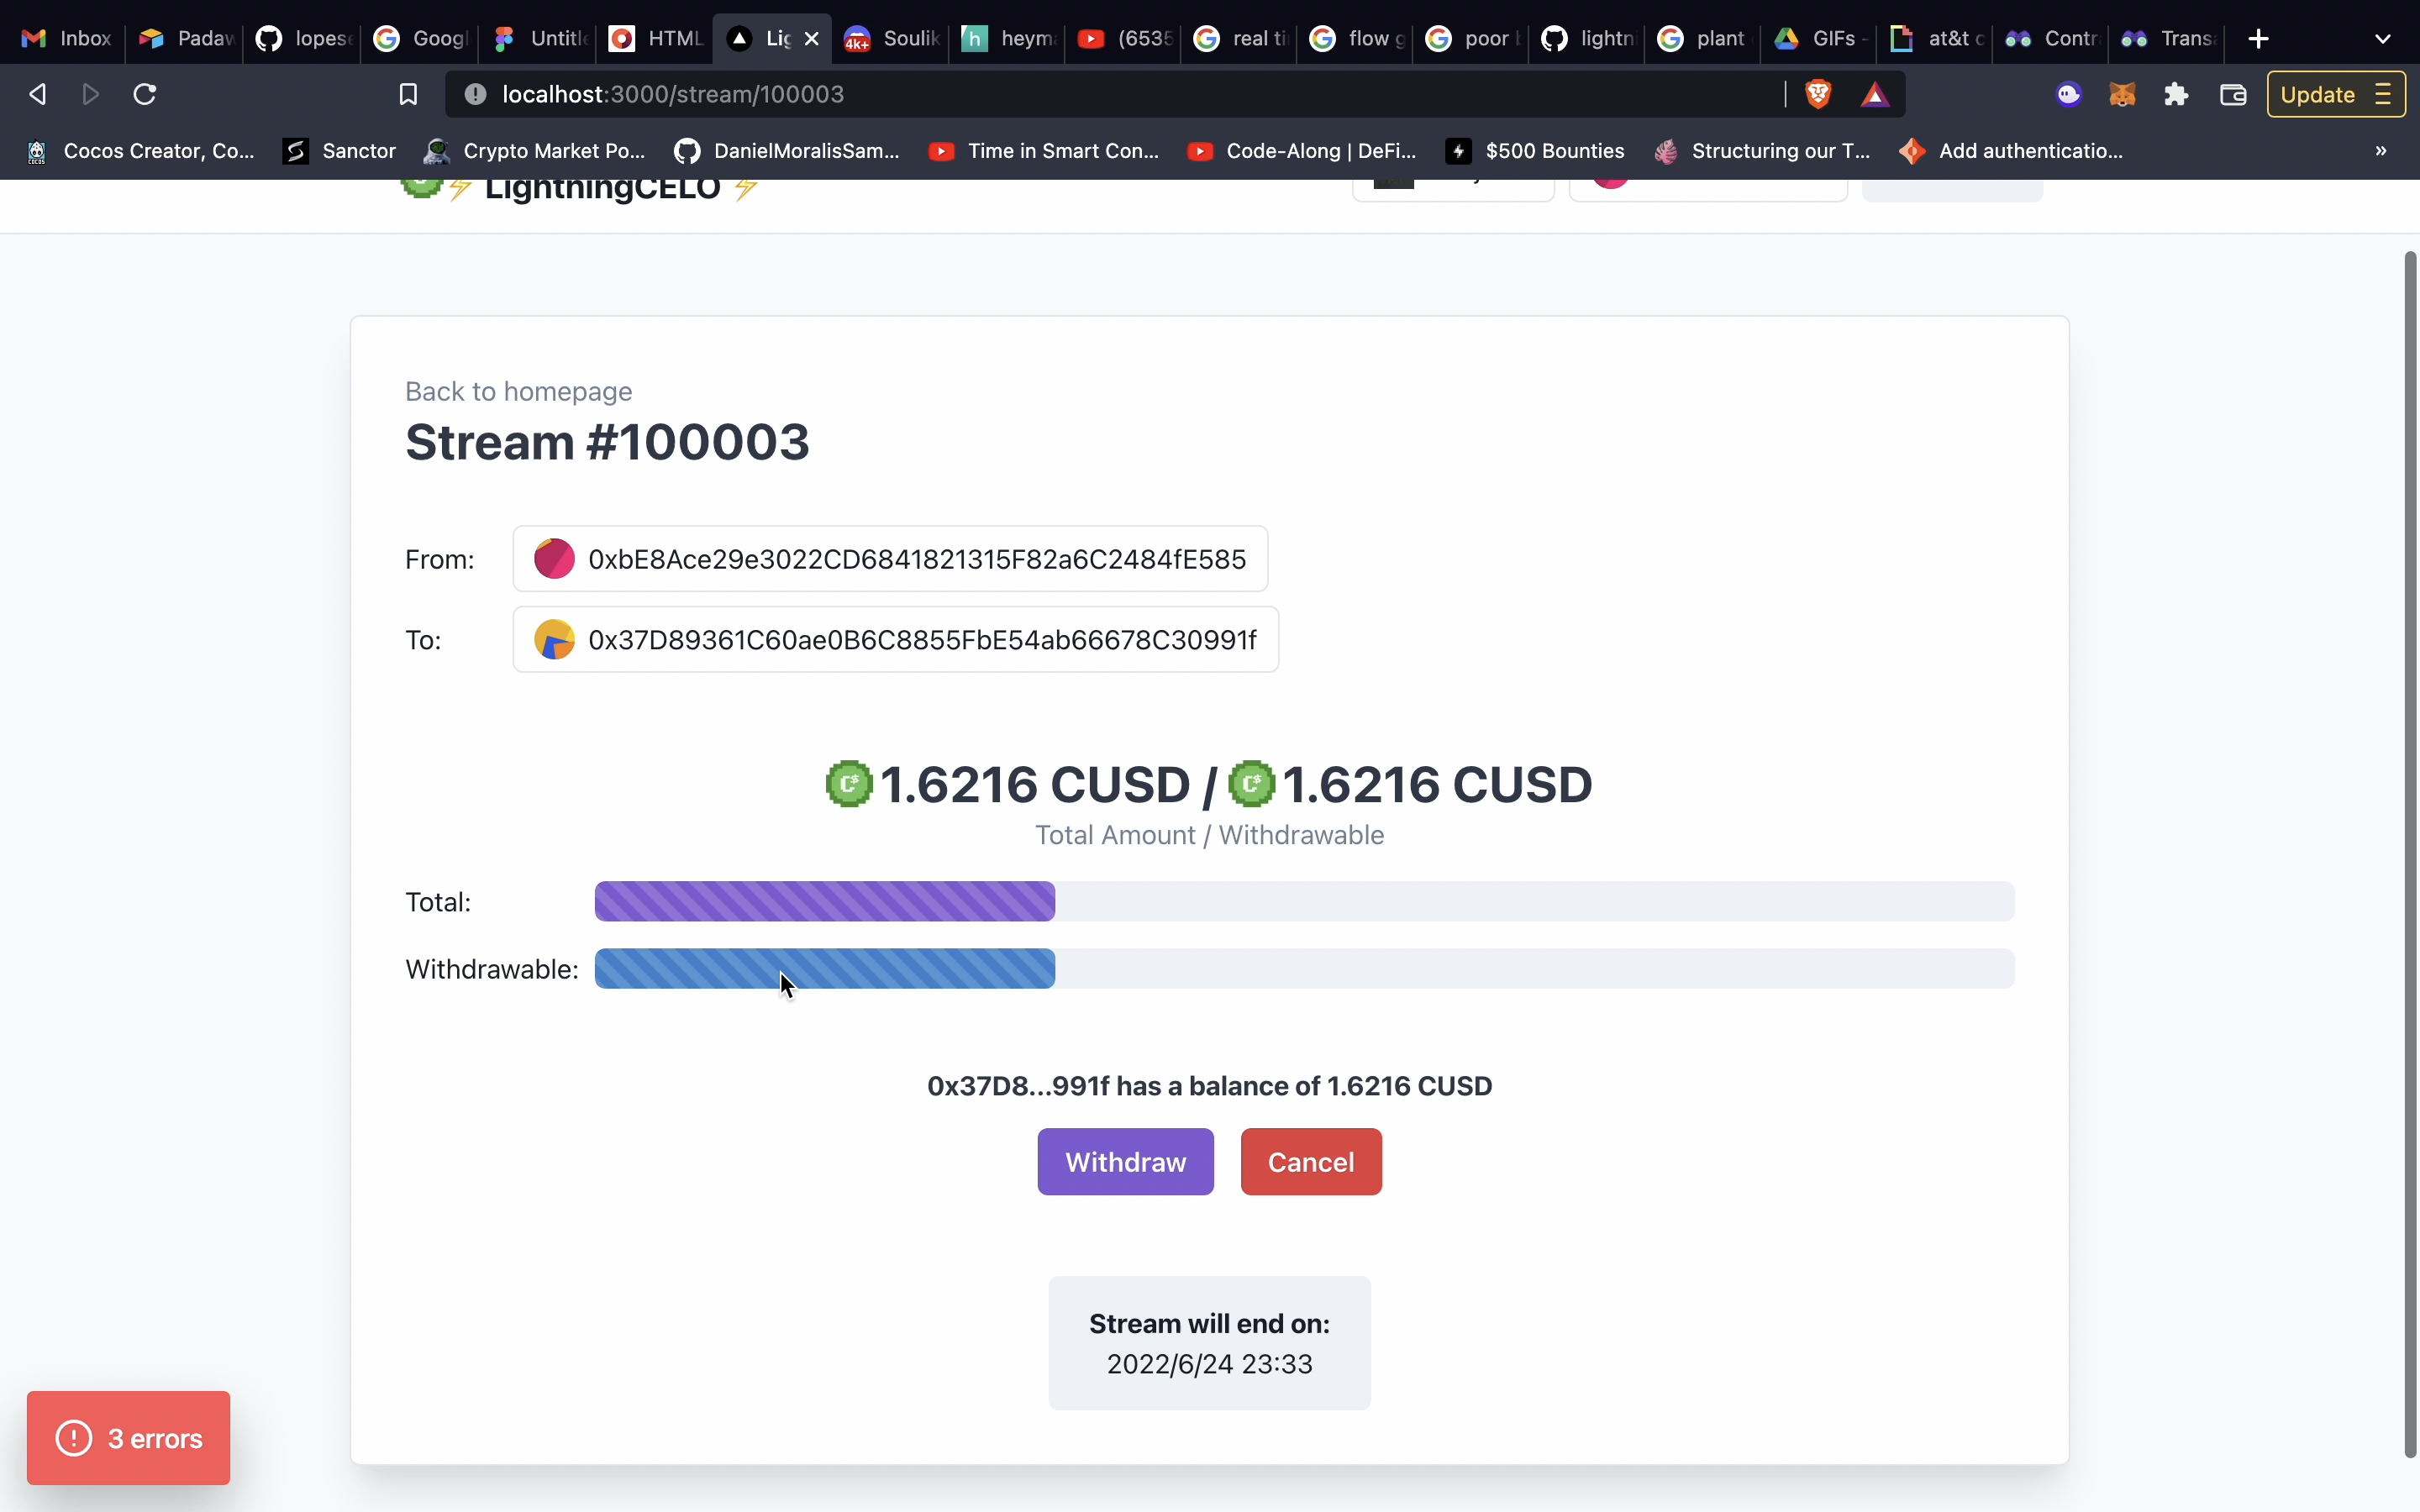Follow the Back to homepage link

518,391
